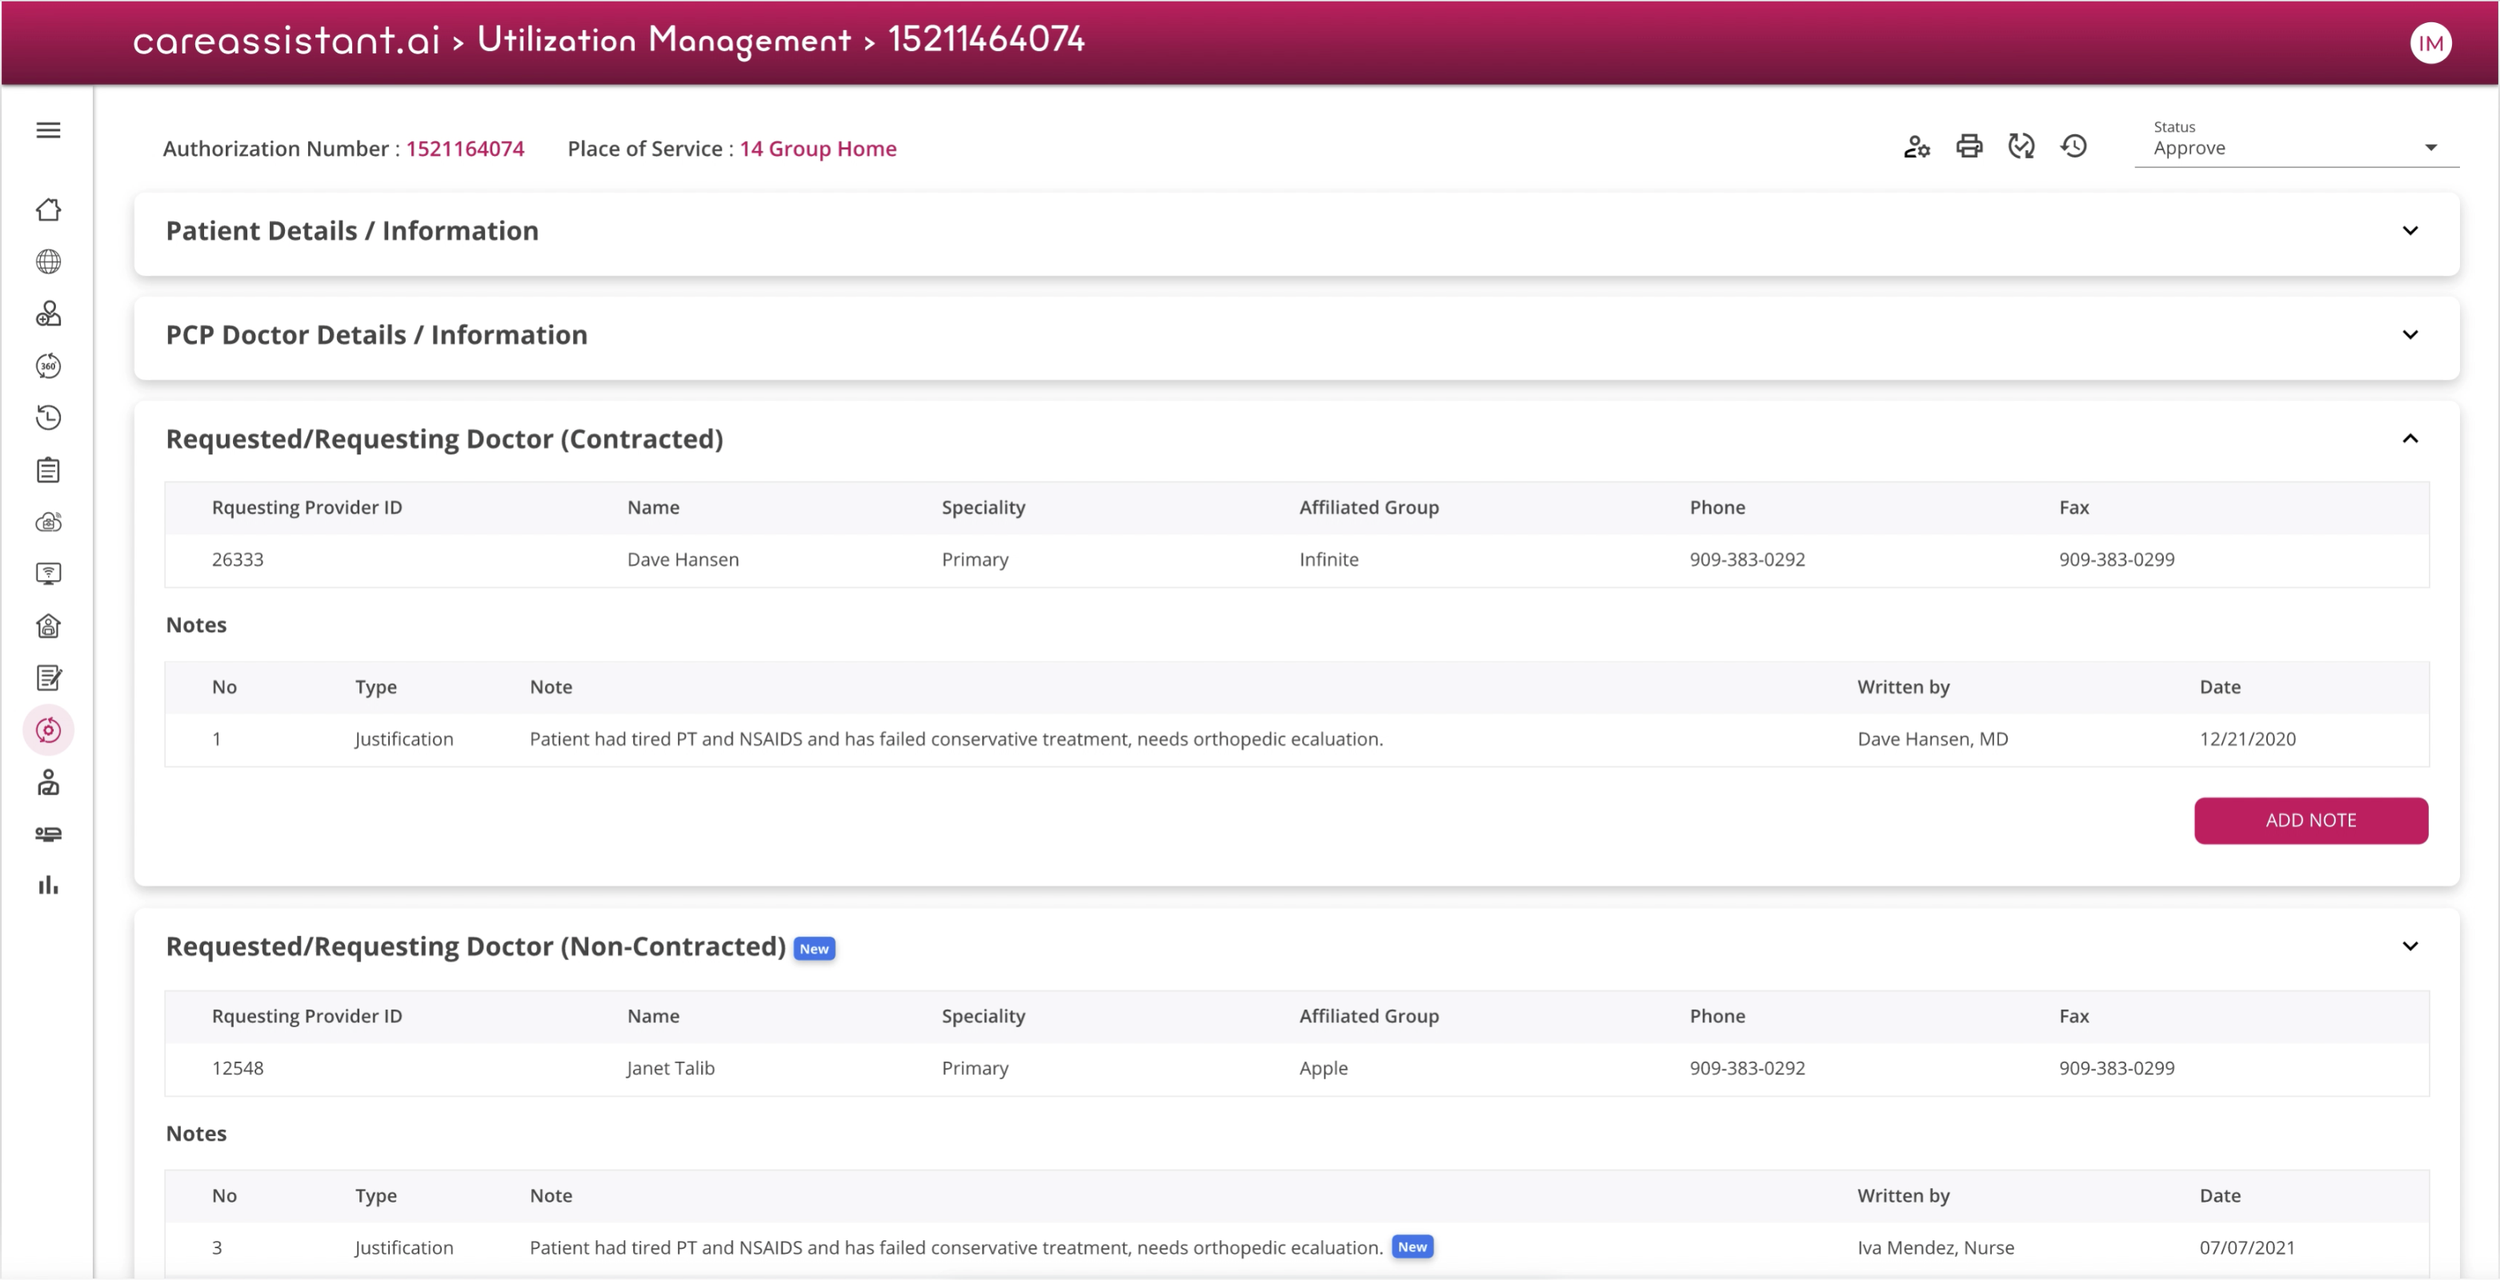Viewport: 2500px width, 1280px height.
Task: Click careassistant.ai breadcrumb link
Action: click(x=286, y=40)
